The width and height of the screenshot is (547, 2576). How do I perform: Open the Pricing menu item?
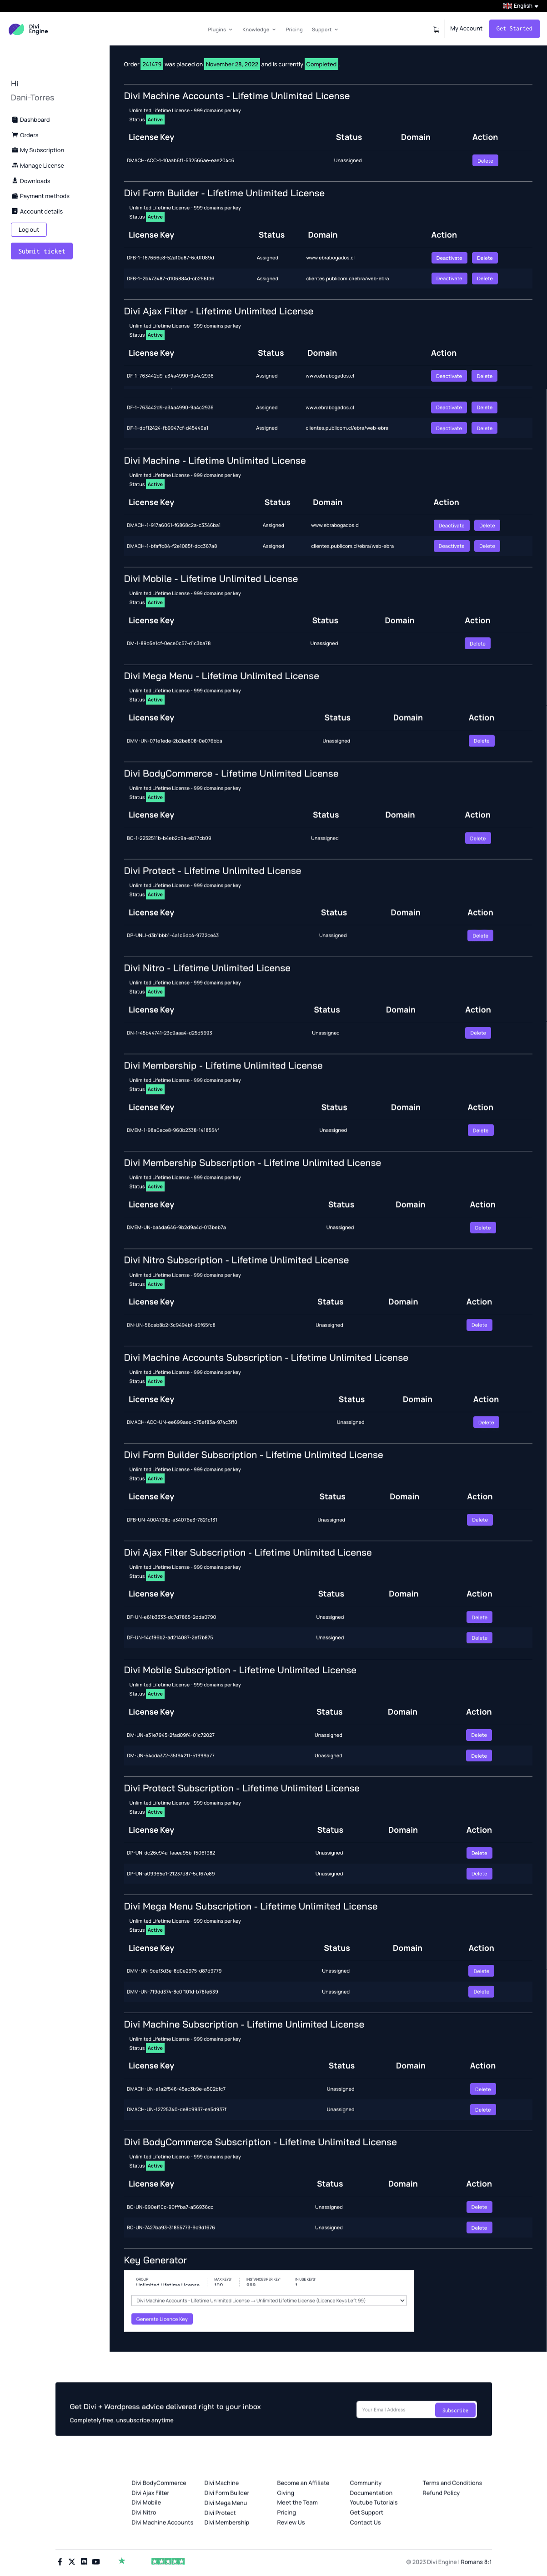294,30
